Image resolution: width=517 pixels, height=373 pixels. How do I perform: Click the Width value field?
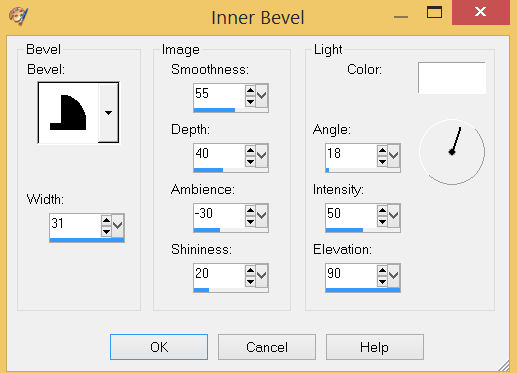[x=75, y=224]
